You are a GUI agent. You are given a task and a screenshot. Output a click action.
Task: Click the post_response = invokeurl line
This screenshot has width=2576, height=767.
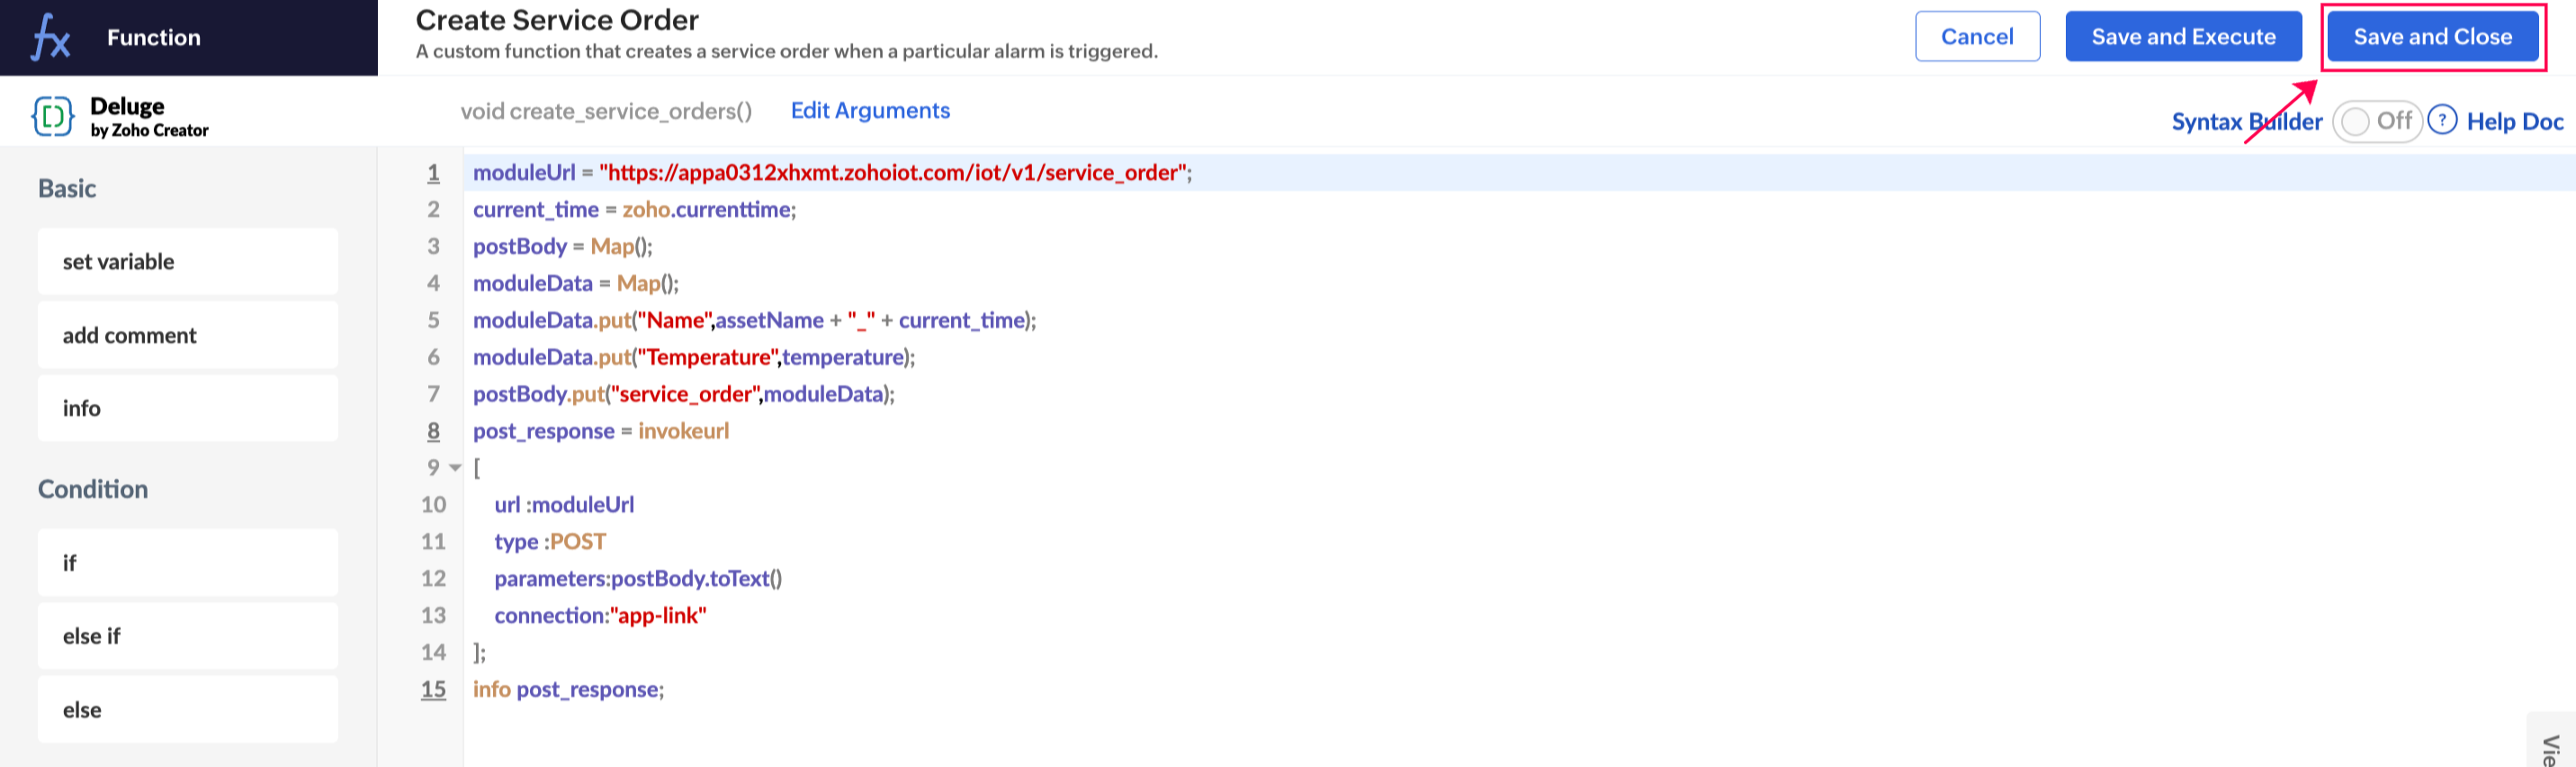point(601,431)
